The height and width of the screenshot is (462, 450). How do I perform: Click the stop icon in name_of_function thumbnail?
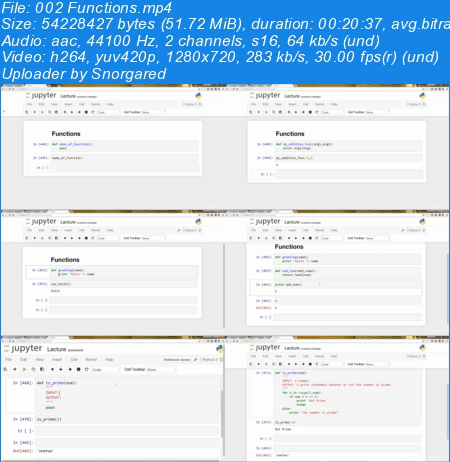coord(86,112)
